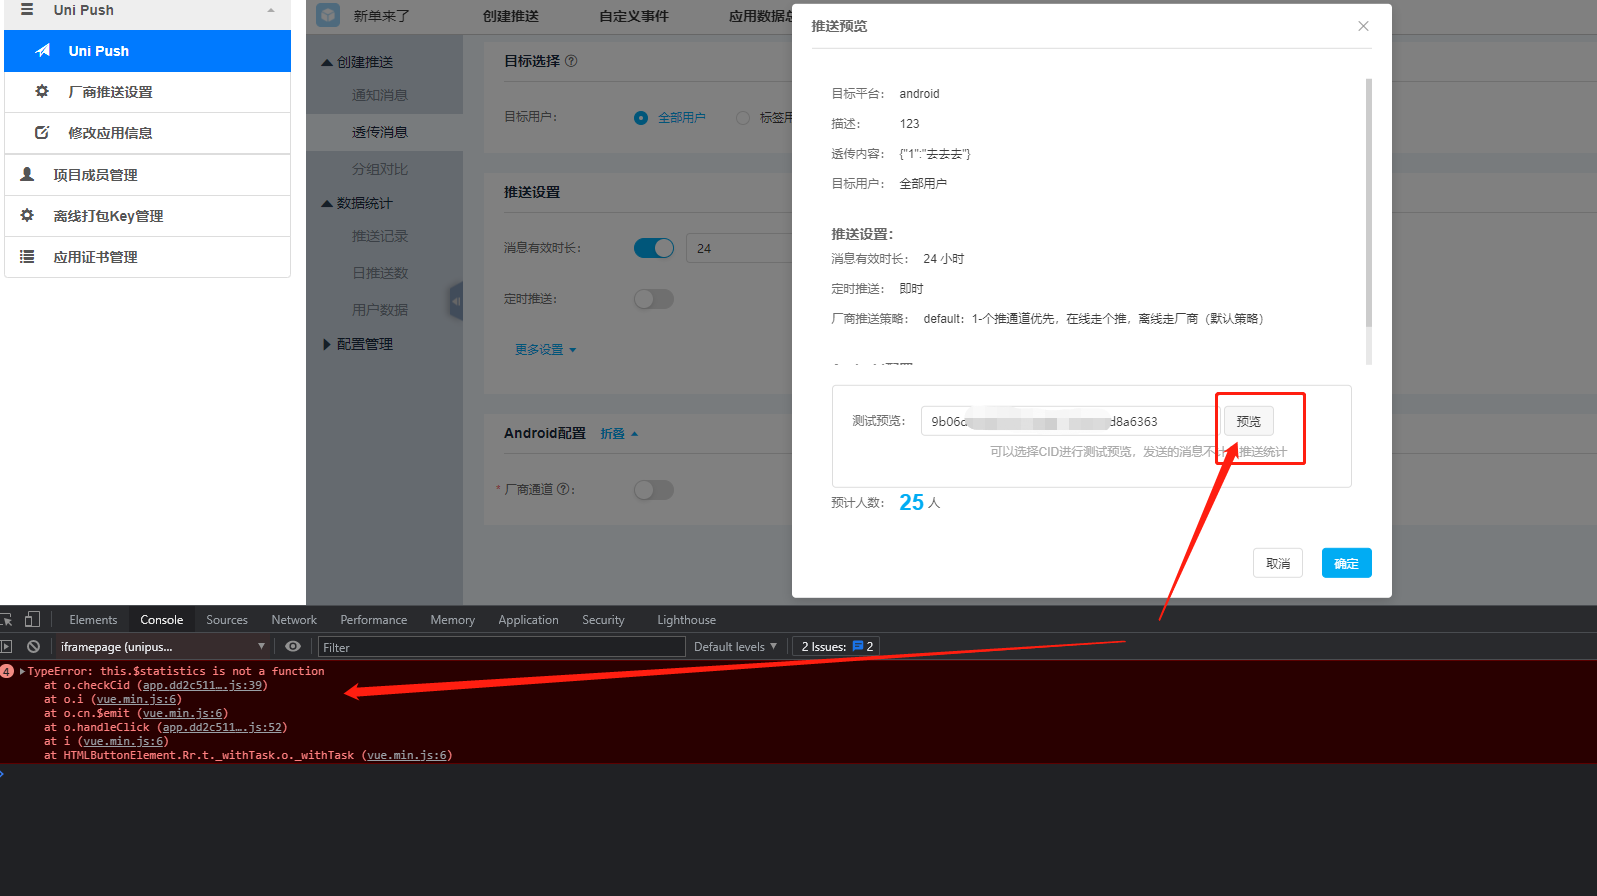This screenshot has width=1597, height=896.
Task: Expand the 配置管理 tree section
Action: tap(327, 344)
